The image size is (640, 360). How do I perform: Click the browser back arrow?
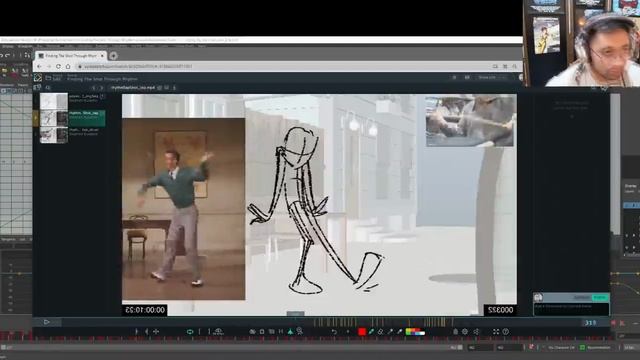click(40, 67)
